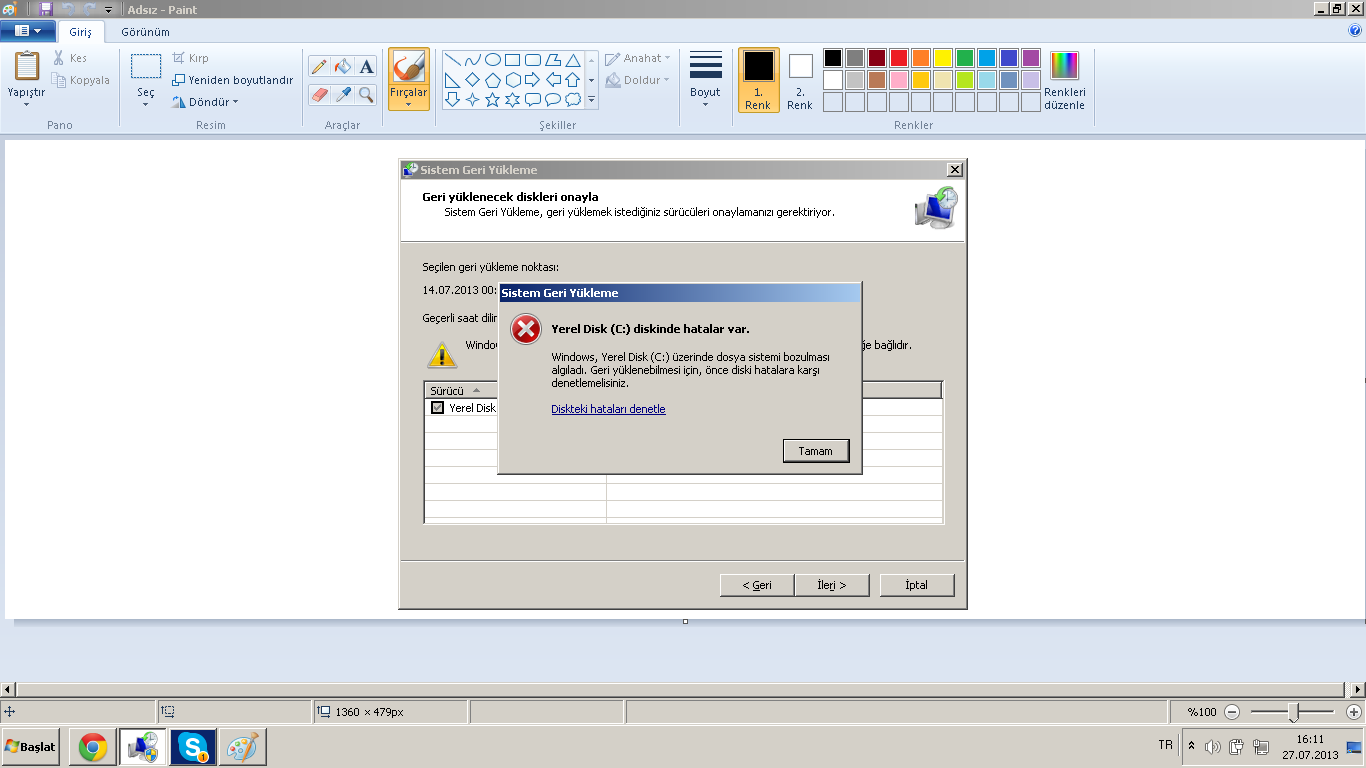Click Yeniden boyutlandır

233,80
